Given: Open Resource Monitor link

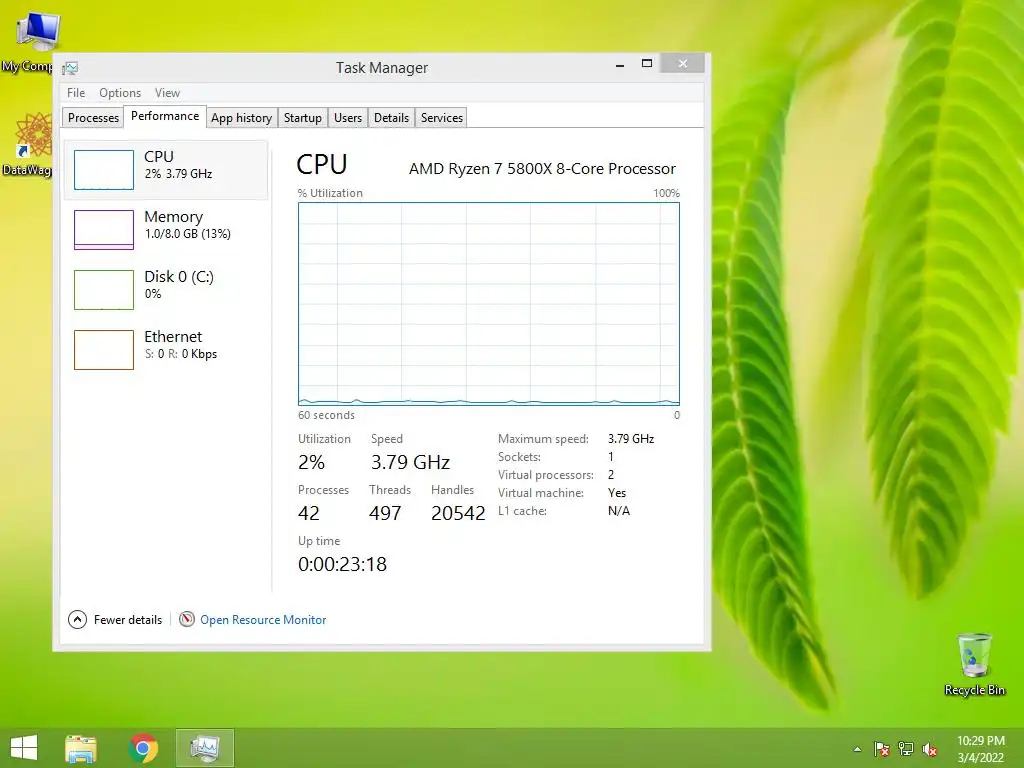Looking at the screenshot, I should pyautogui.click(x=263, y=620).
